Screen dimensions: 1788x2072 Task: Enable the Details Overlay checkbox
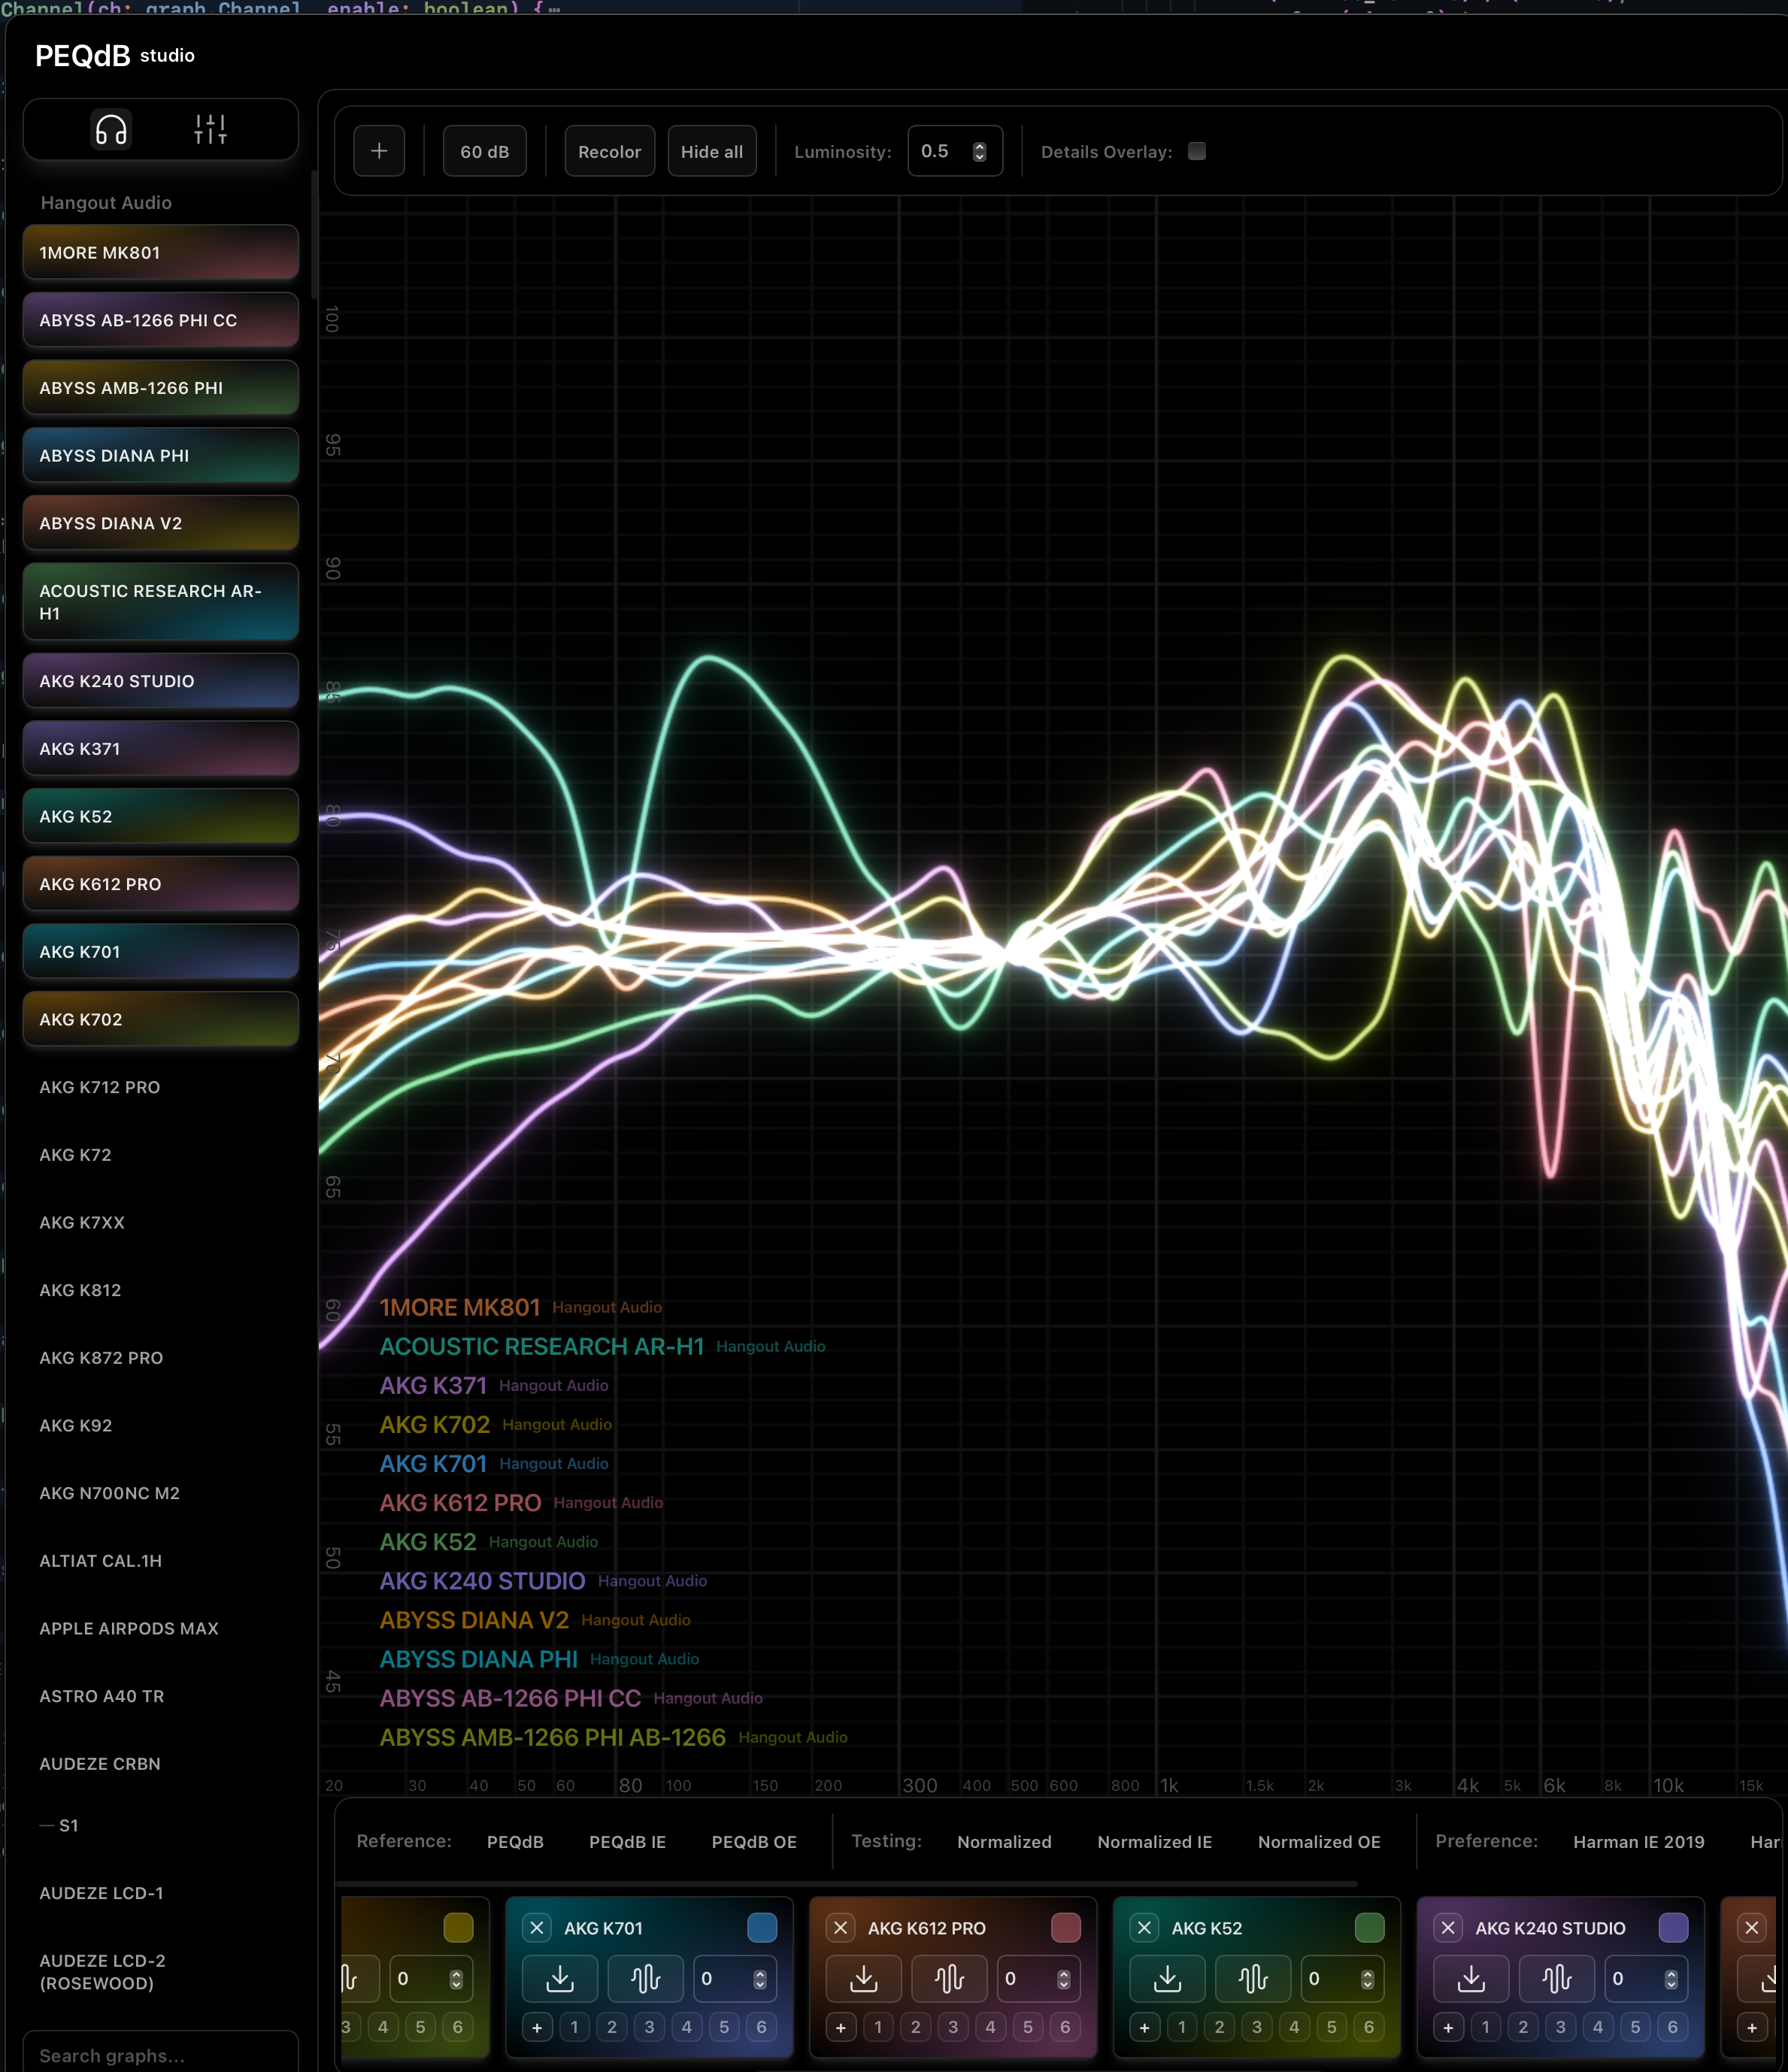point(1196,151)
